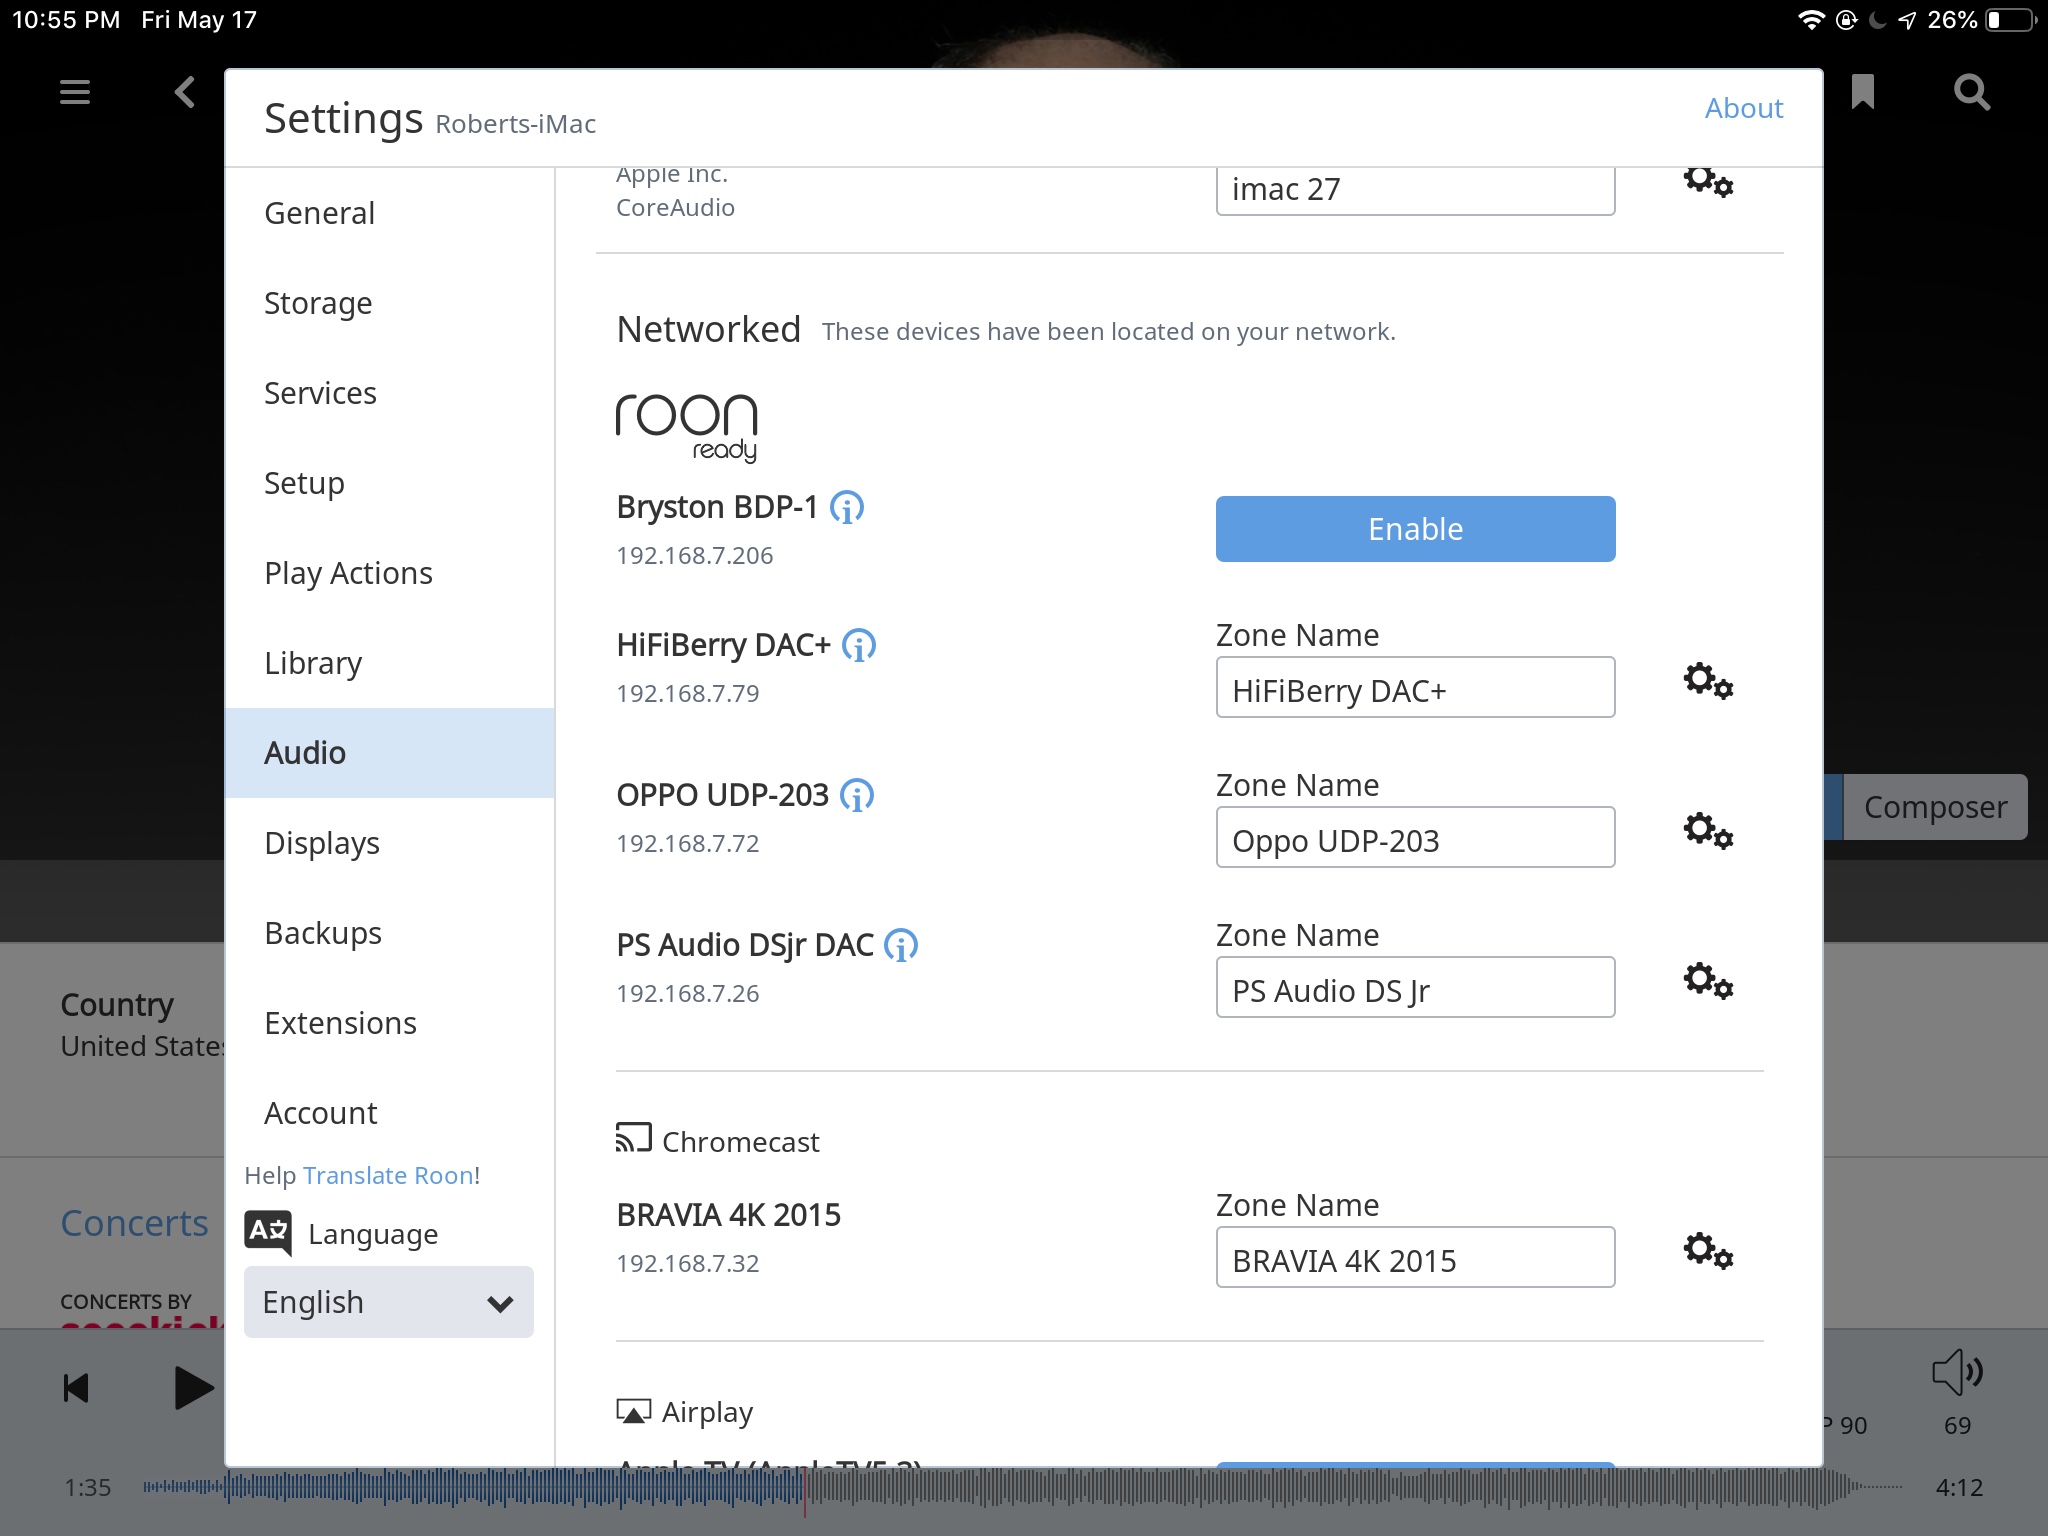Skip to previous track

(76, 1388)
